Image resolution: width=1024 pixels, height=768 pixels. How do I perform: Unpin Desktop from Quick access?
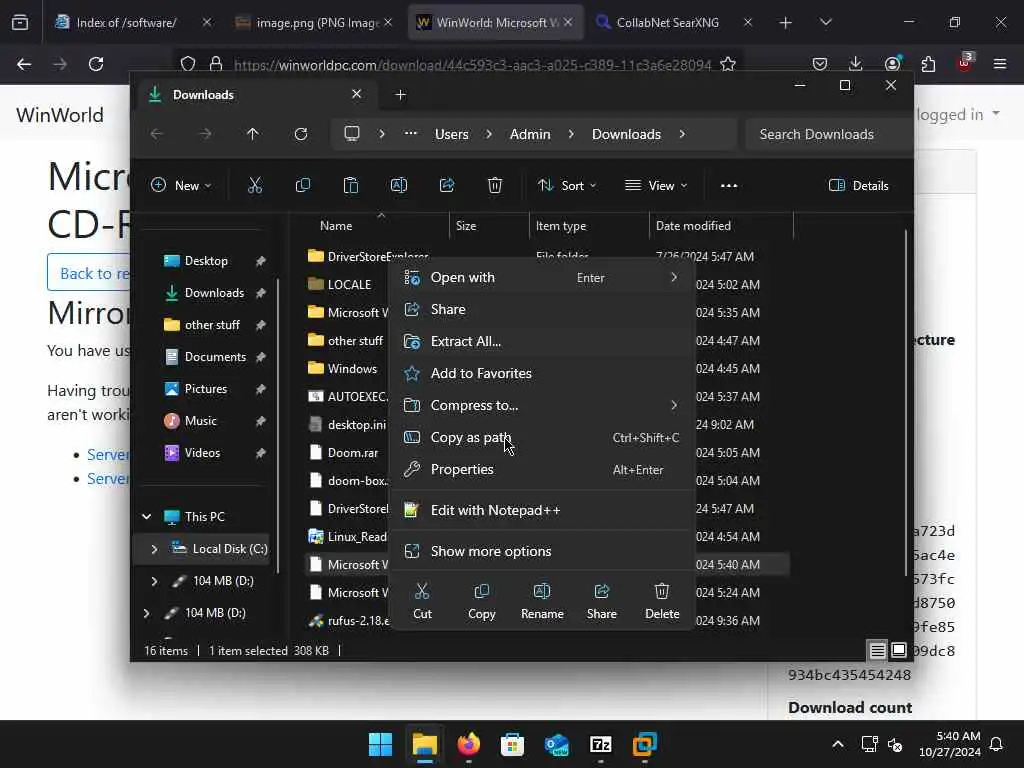[261, 261]
